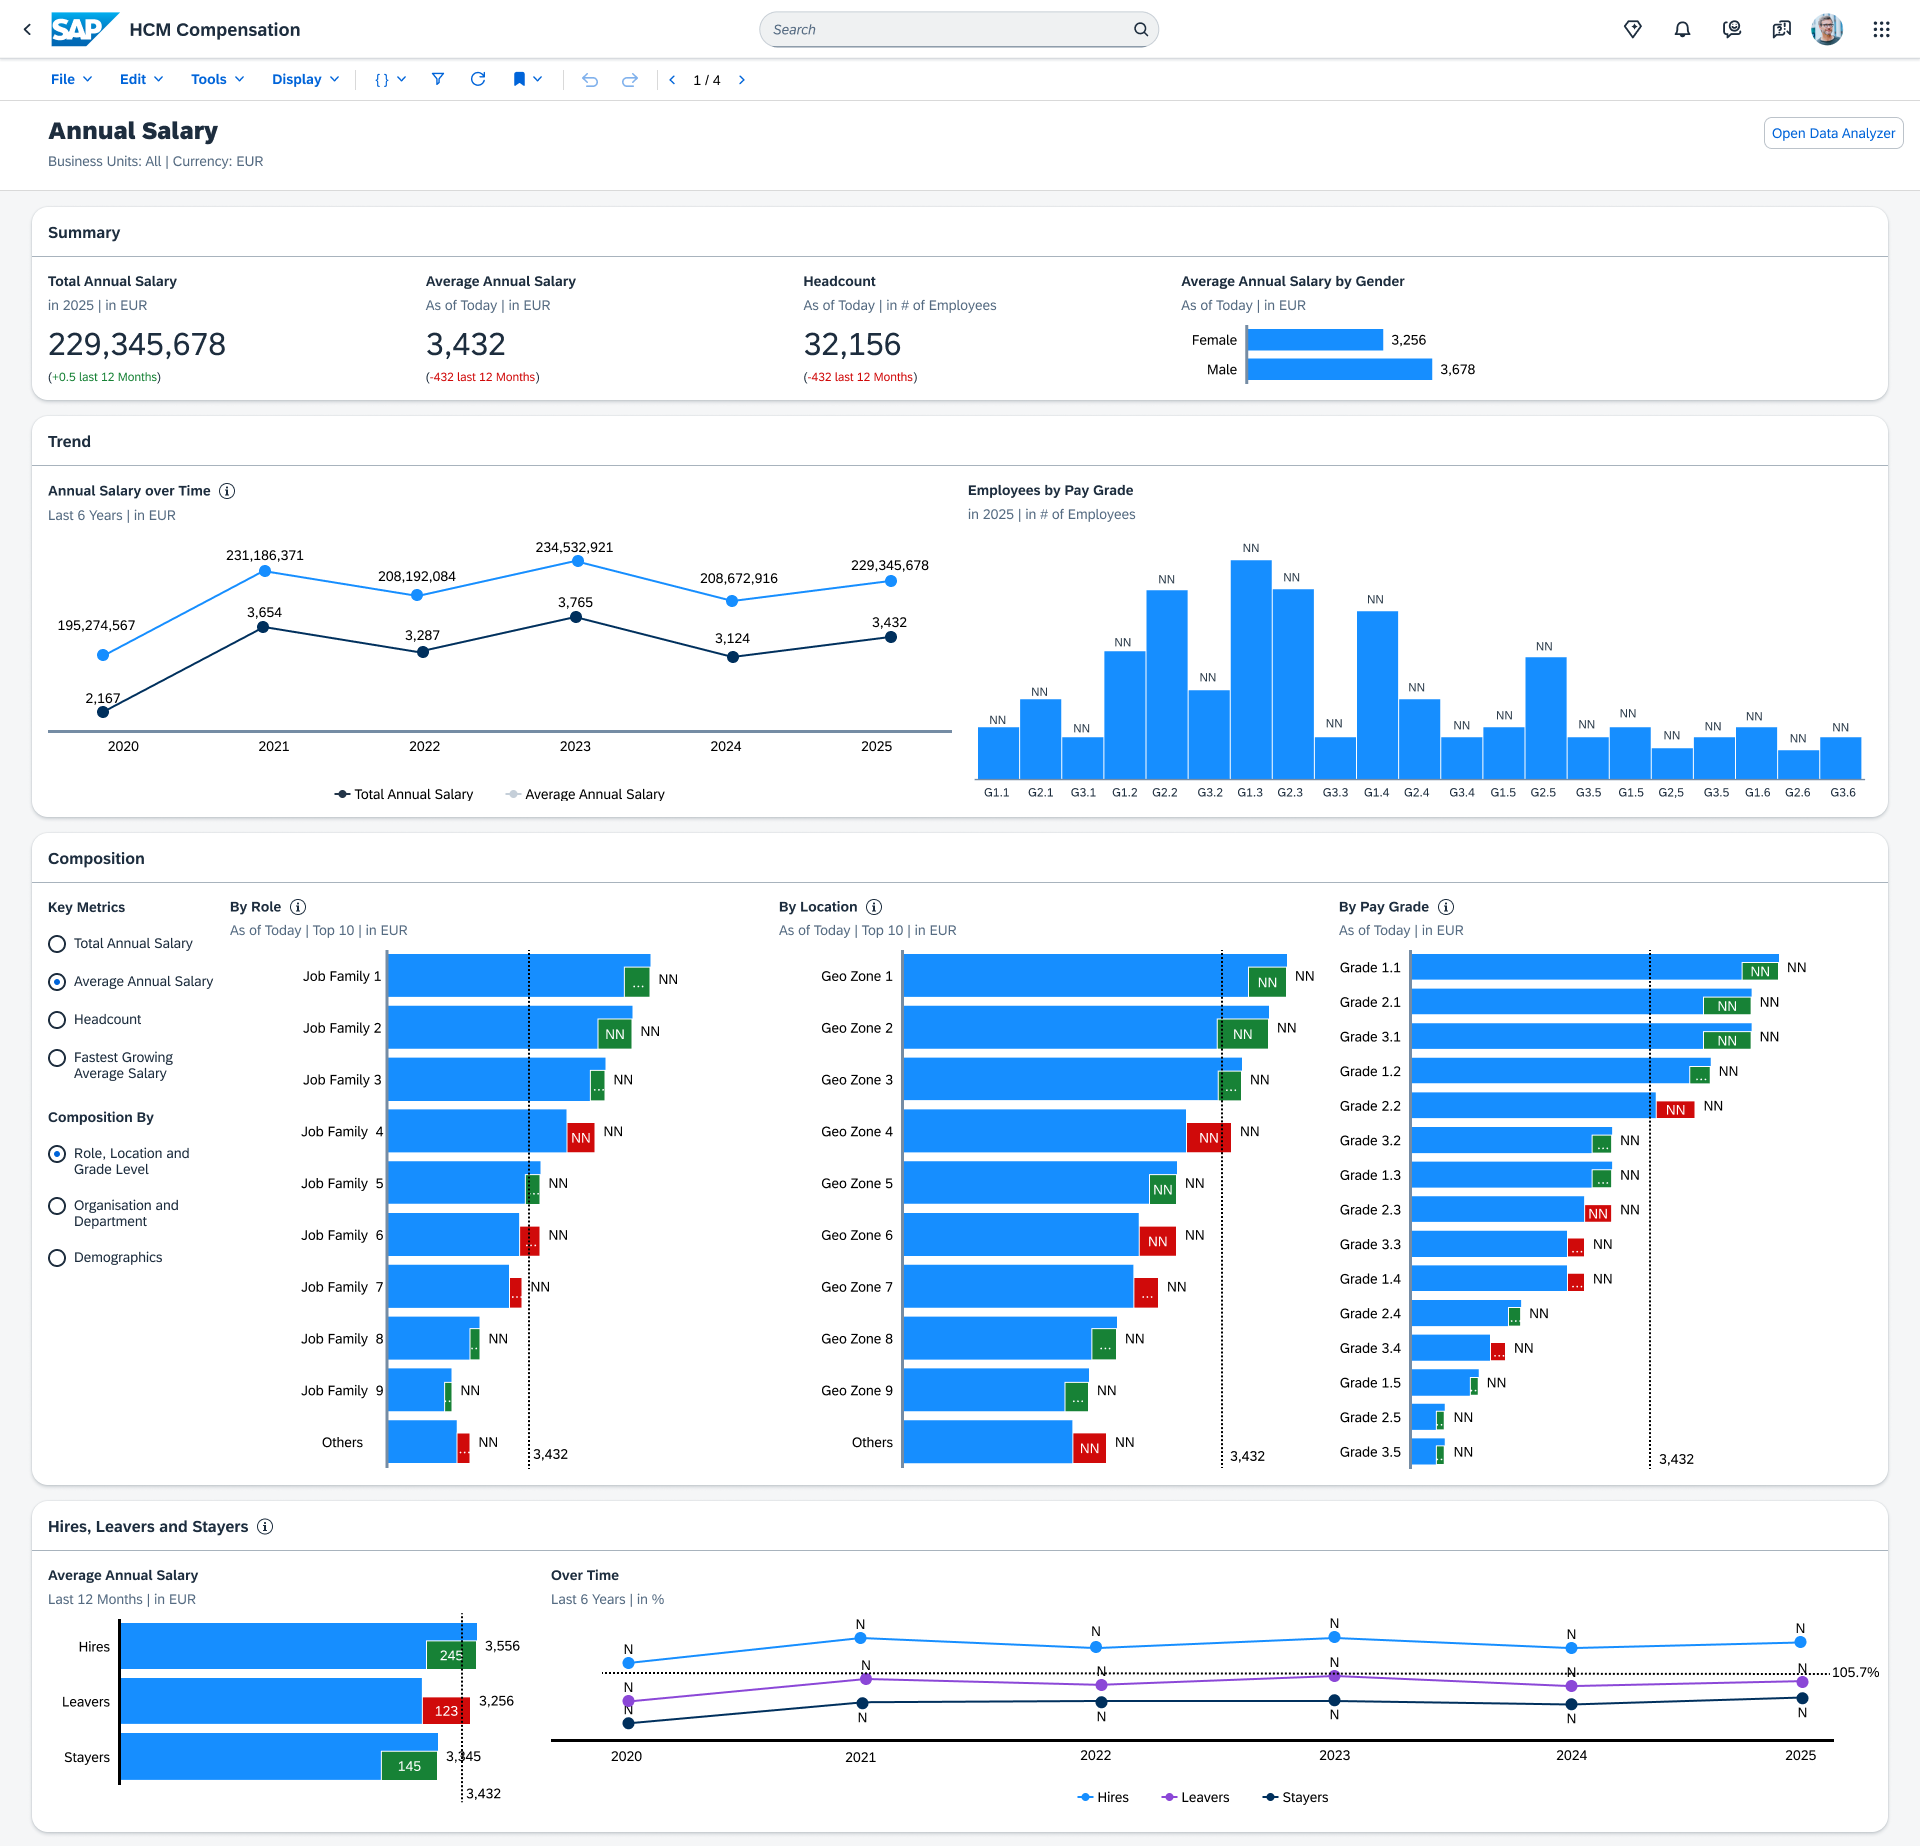Open the support headset icon

(1732, 30)
